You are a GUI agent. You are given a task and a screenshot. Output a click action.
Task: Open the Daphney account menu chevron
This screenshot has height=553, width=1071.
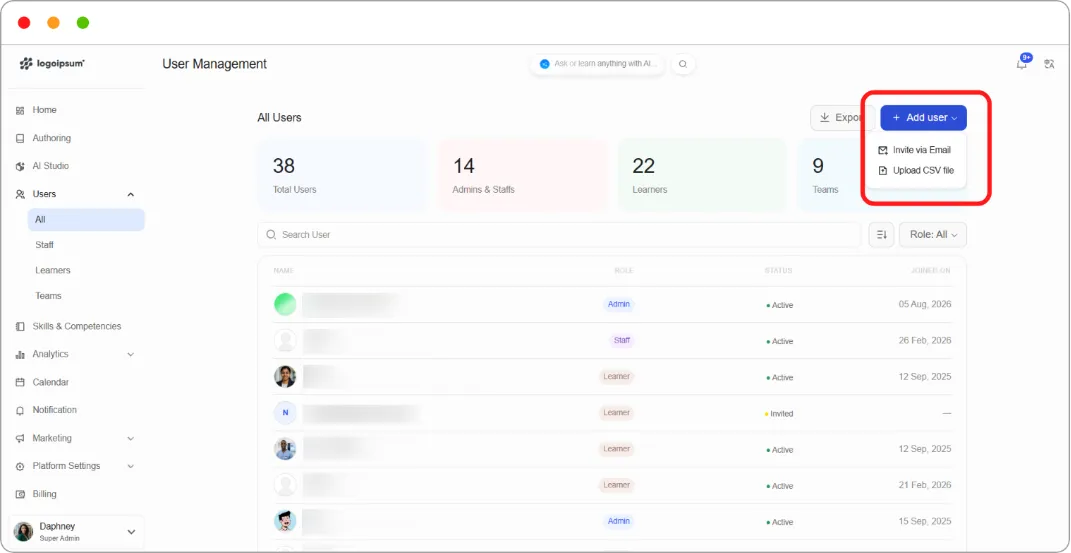[131, 532]
